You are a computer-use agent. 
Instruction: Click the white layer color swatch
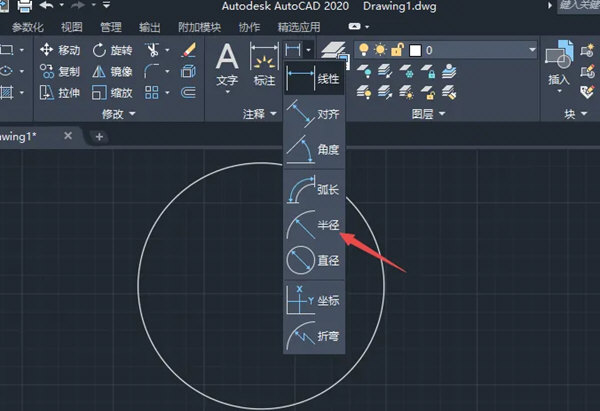click(414, 49)
